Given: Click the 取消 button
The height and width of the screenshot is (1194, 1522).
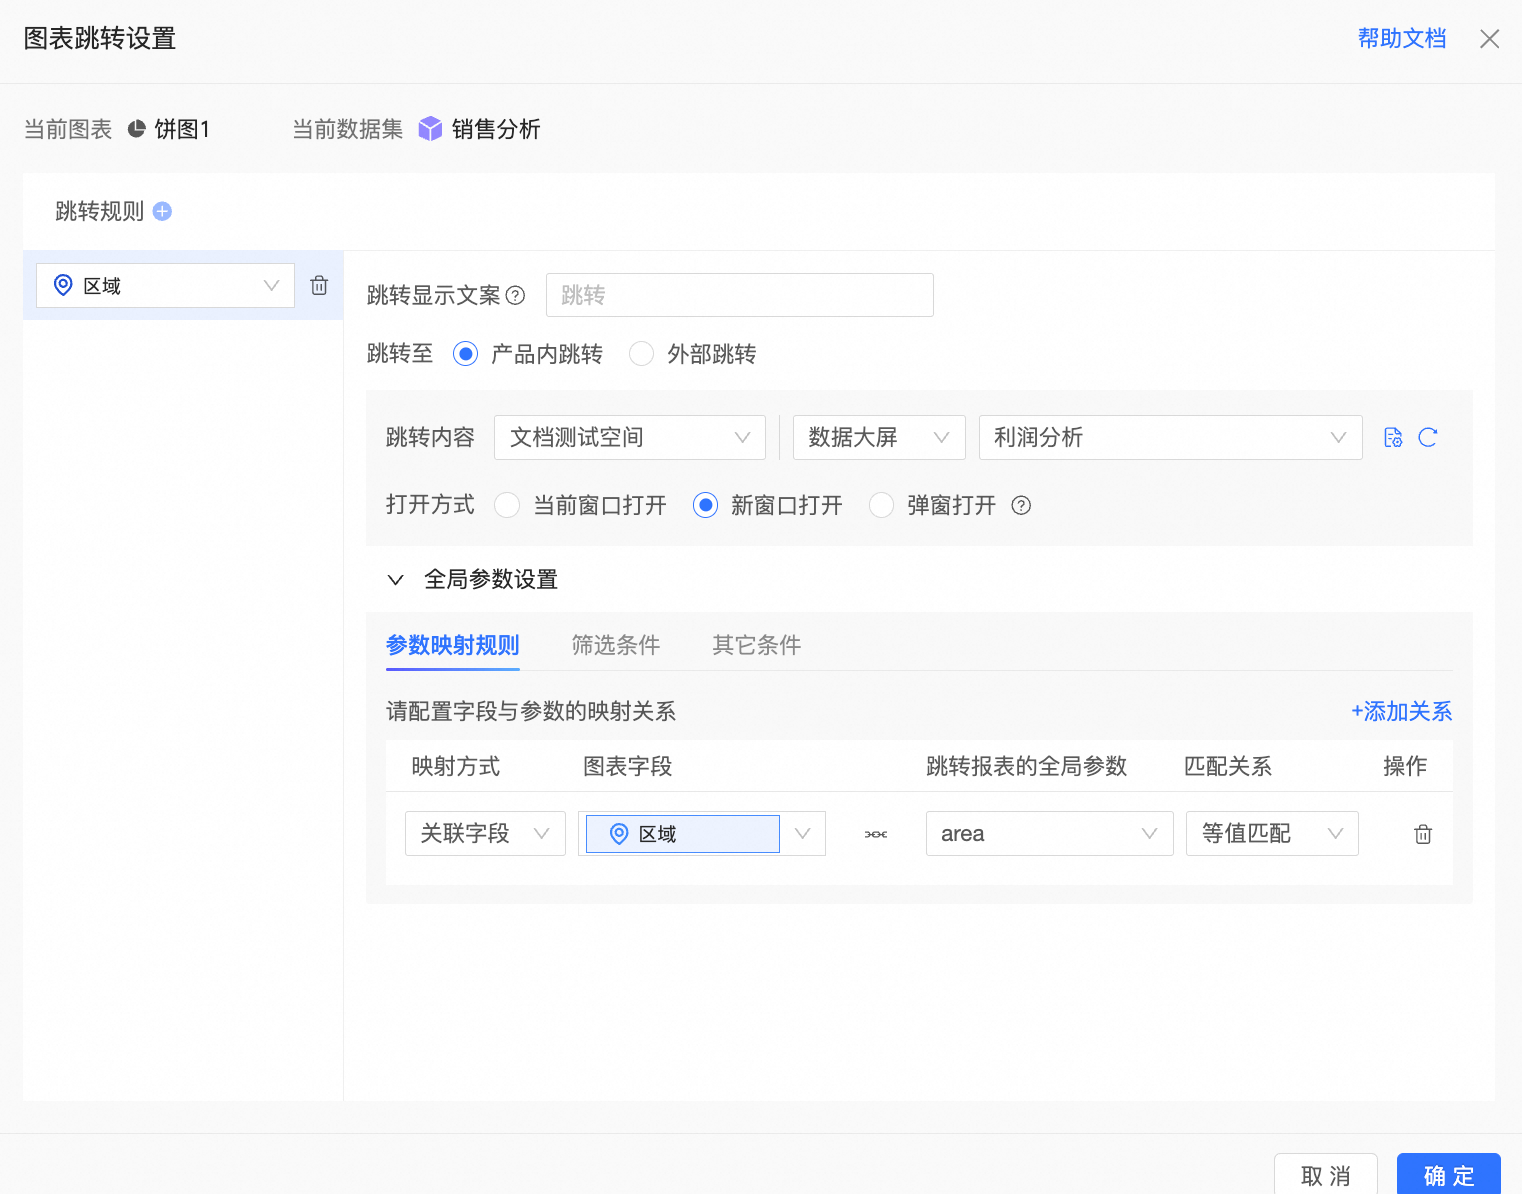Looking at the screenshot, I should (x=1326, y=1175).
